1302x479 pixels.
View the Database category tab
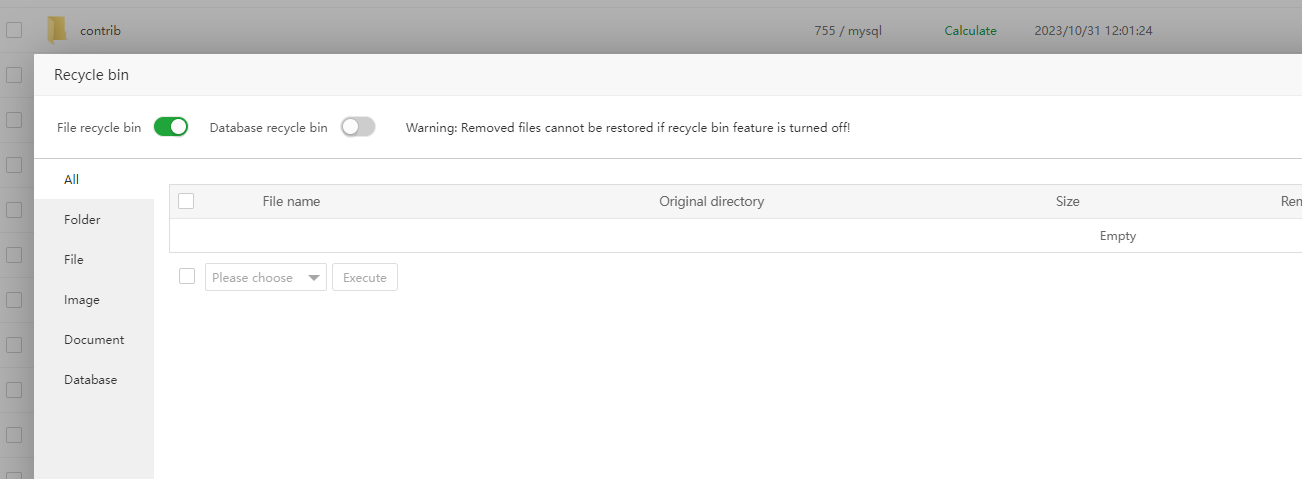click(x=90, y=380)
